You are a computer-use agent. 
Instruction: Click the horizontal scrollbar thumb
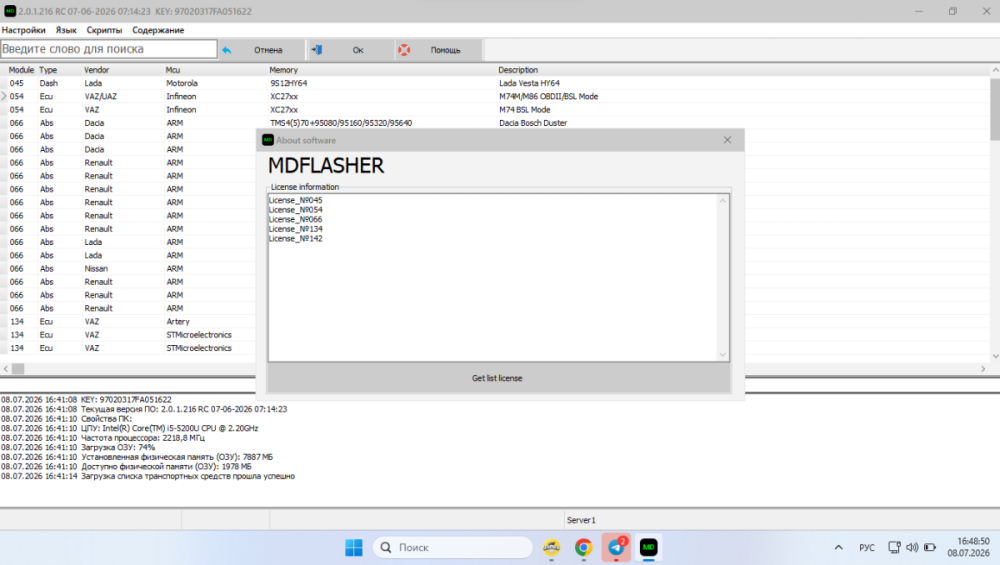(18, 369)
